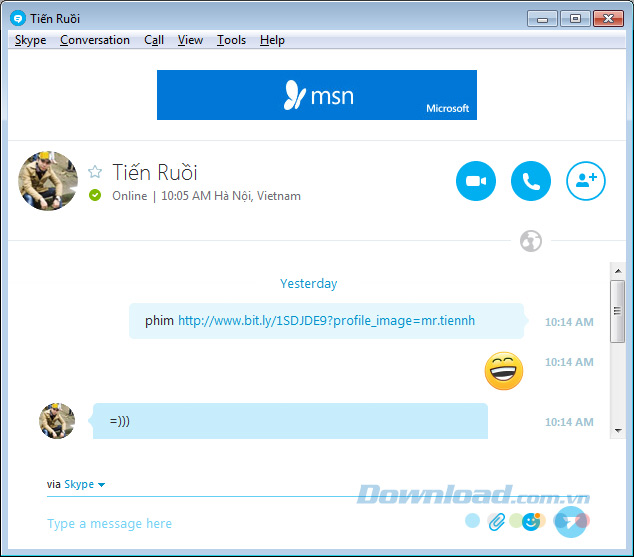
Task: Expand the via Skype dropdown
Action: click(85, 484)
